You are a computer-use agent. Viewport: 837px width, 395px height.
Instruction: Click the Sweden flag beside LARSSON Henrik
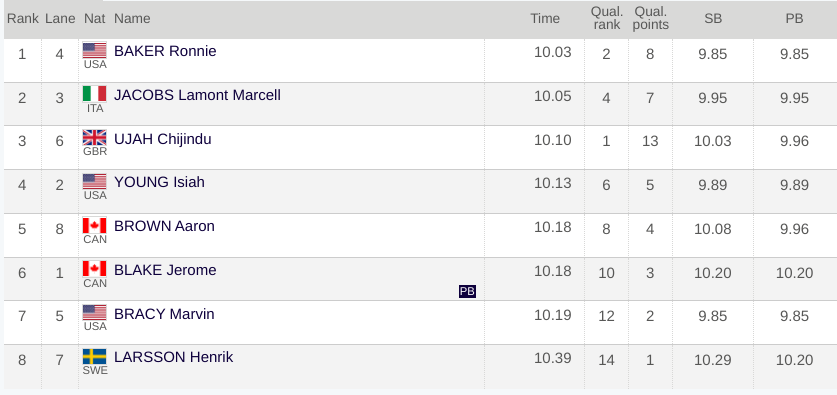click(x=94, y=357)
